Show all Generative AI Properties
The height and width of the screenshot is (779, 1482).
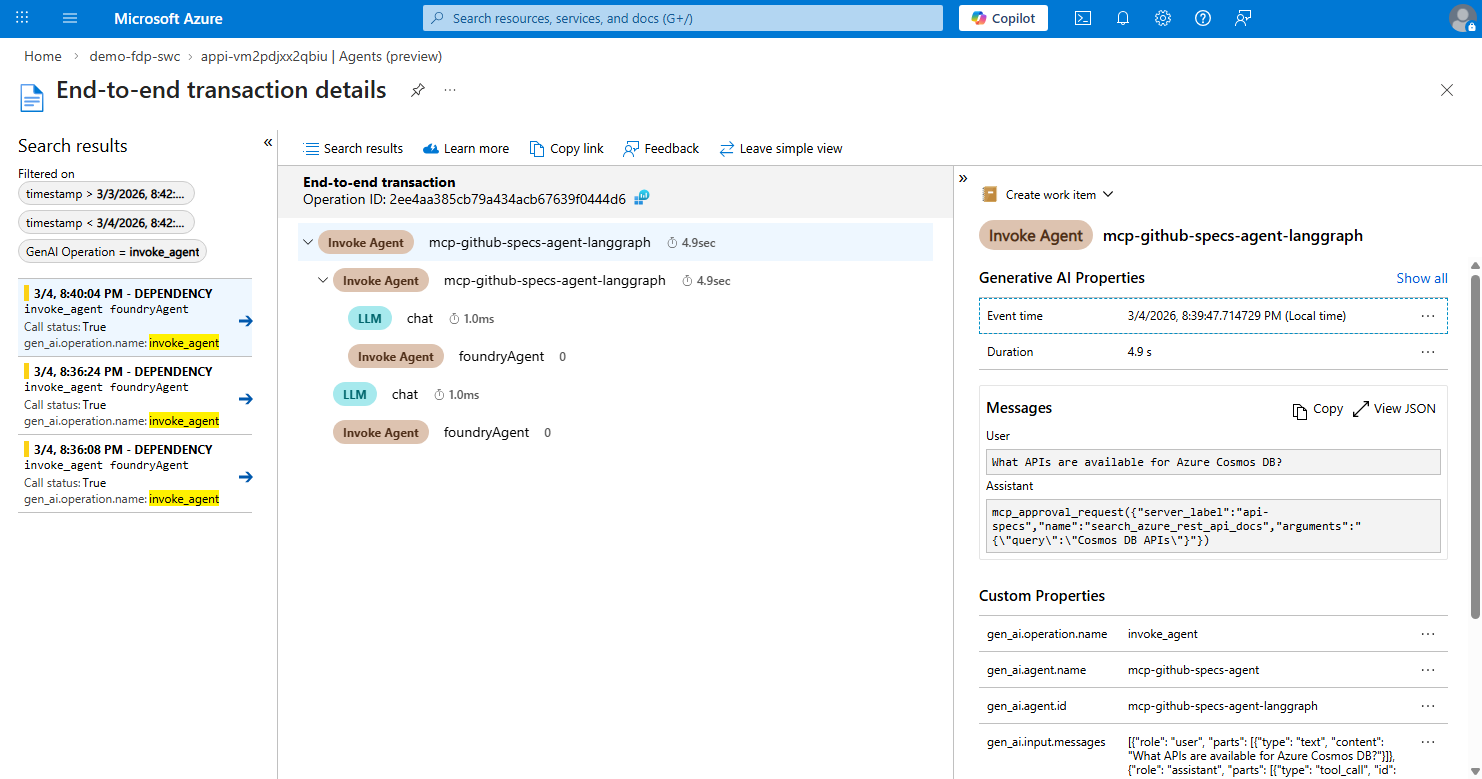(1422, 278)
